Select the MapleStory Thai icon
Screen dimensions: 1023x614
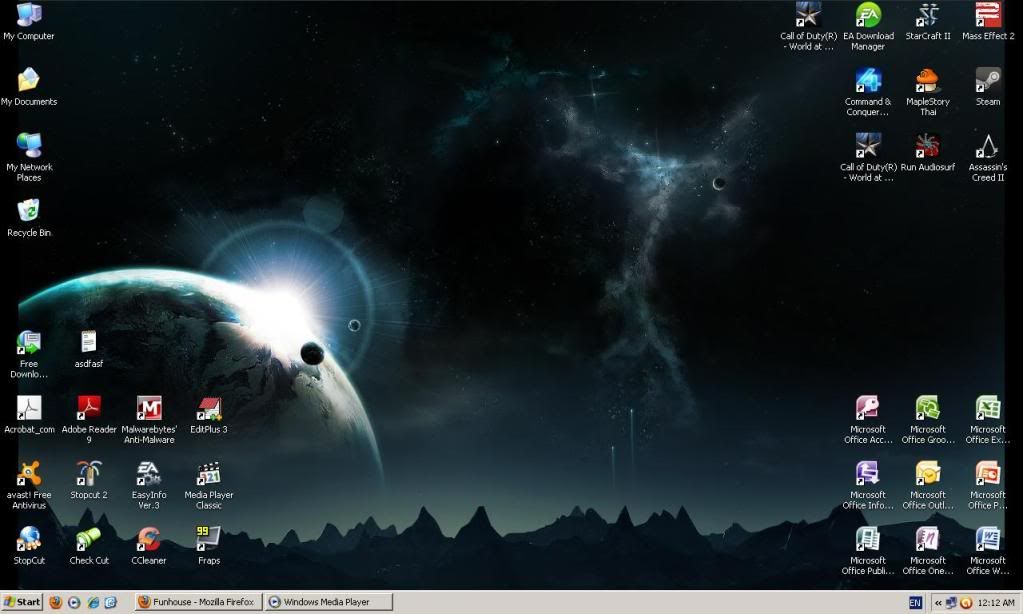928,80
